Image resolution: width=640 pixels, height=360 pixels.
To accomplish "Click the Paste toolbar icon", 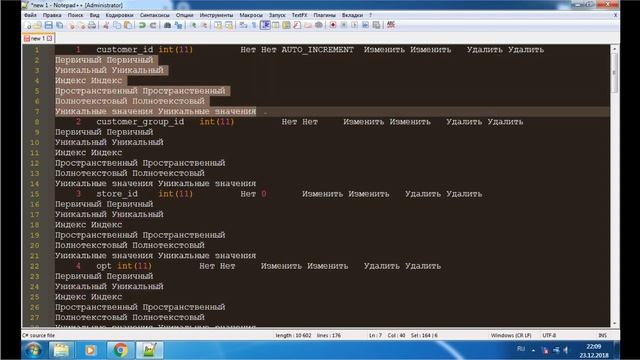I will coord(128,25).
